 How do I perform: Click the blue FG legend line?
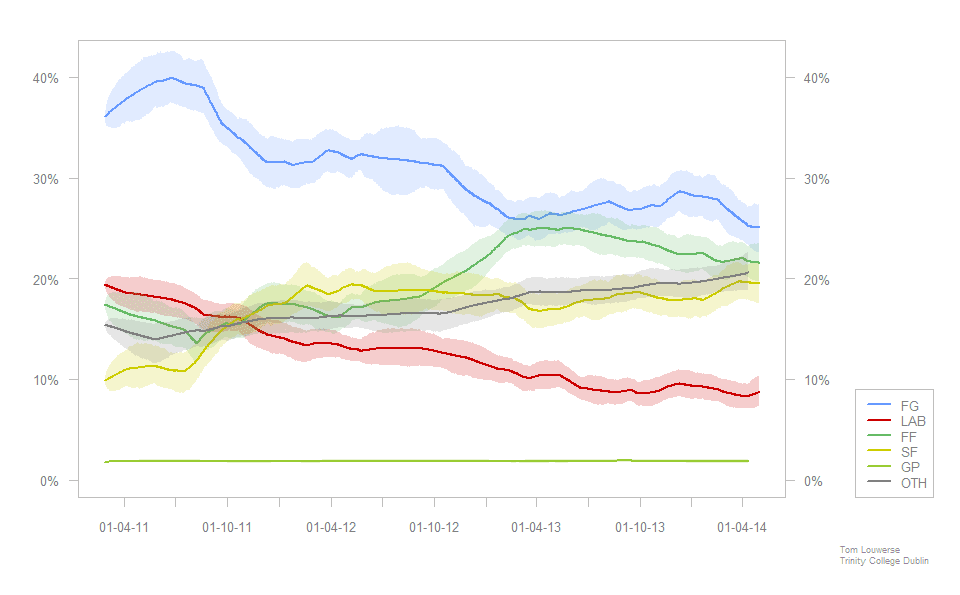[879, 404]
